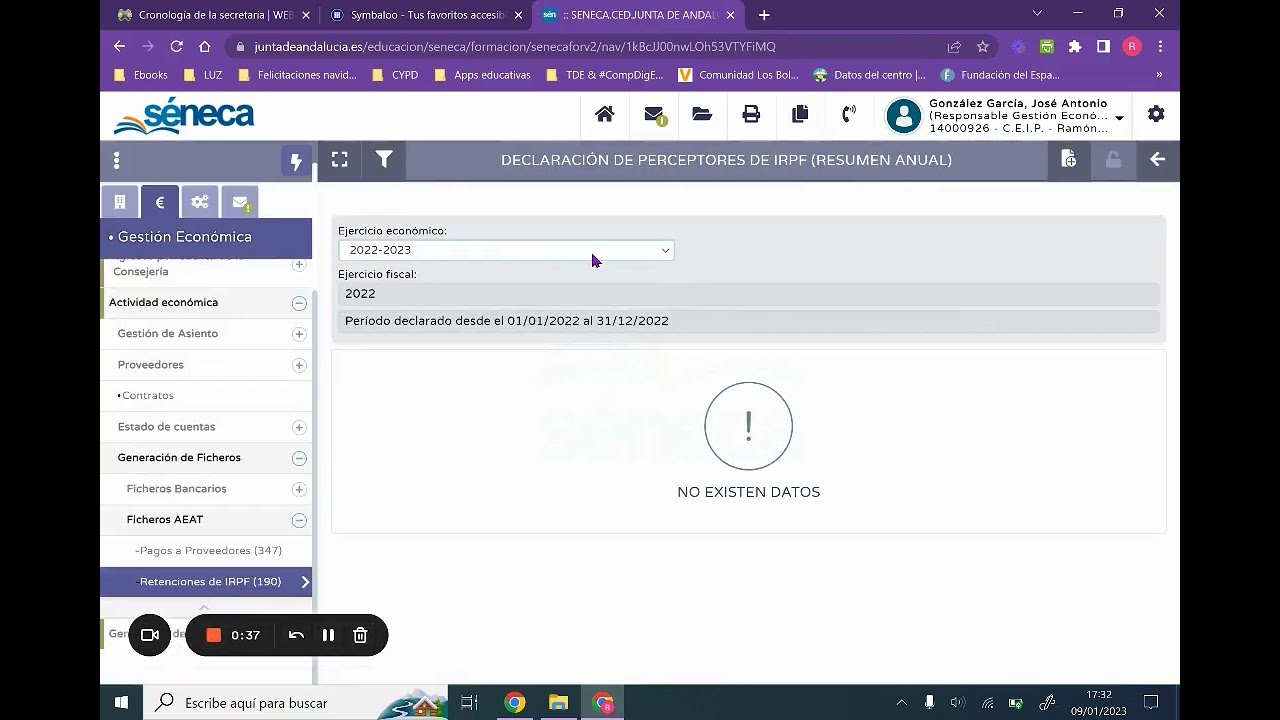The image size is (1280, 720).
Task: Open Task View on taskbar
Action: point(469,703)
